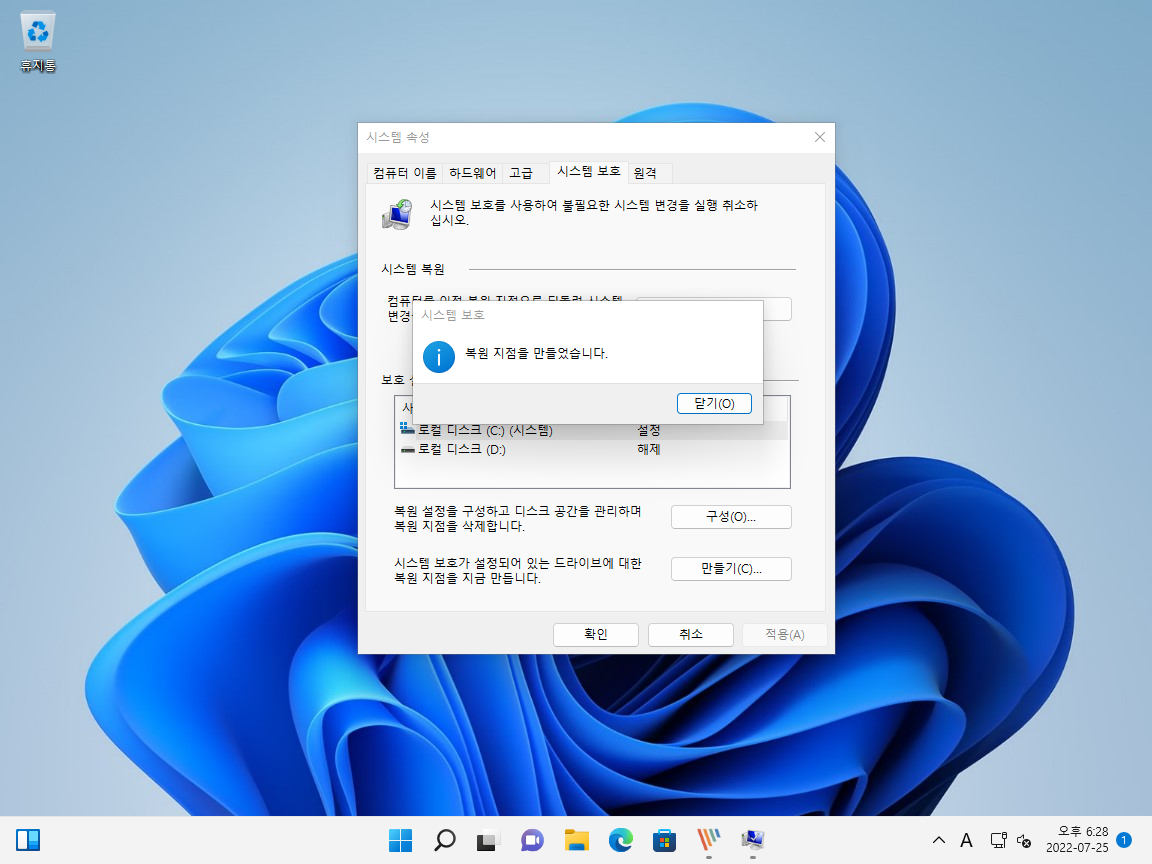Click the 만들기(C)... button
1152x864 pixels.
click(731, 569)
